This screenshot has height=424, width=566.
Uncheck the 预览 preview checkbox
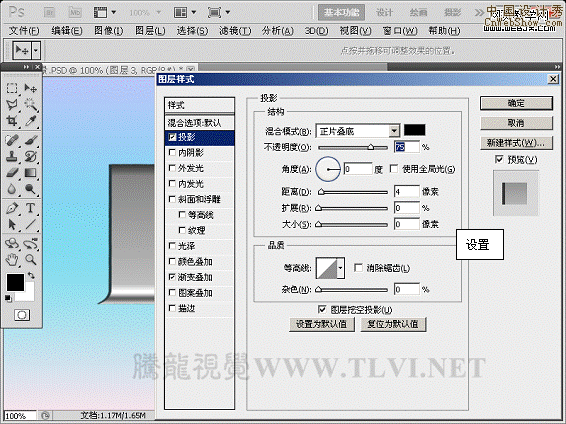pos(499,159)
